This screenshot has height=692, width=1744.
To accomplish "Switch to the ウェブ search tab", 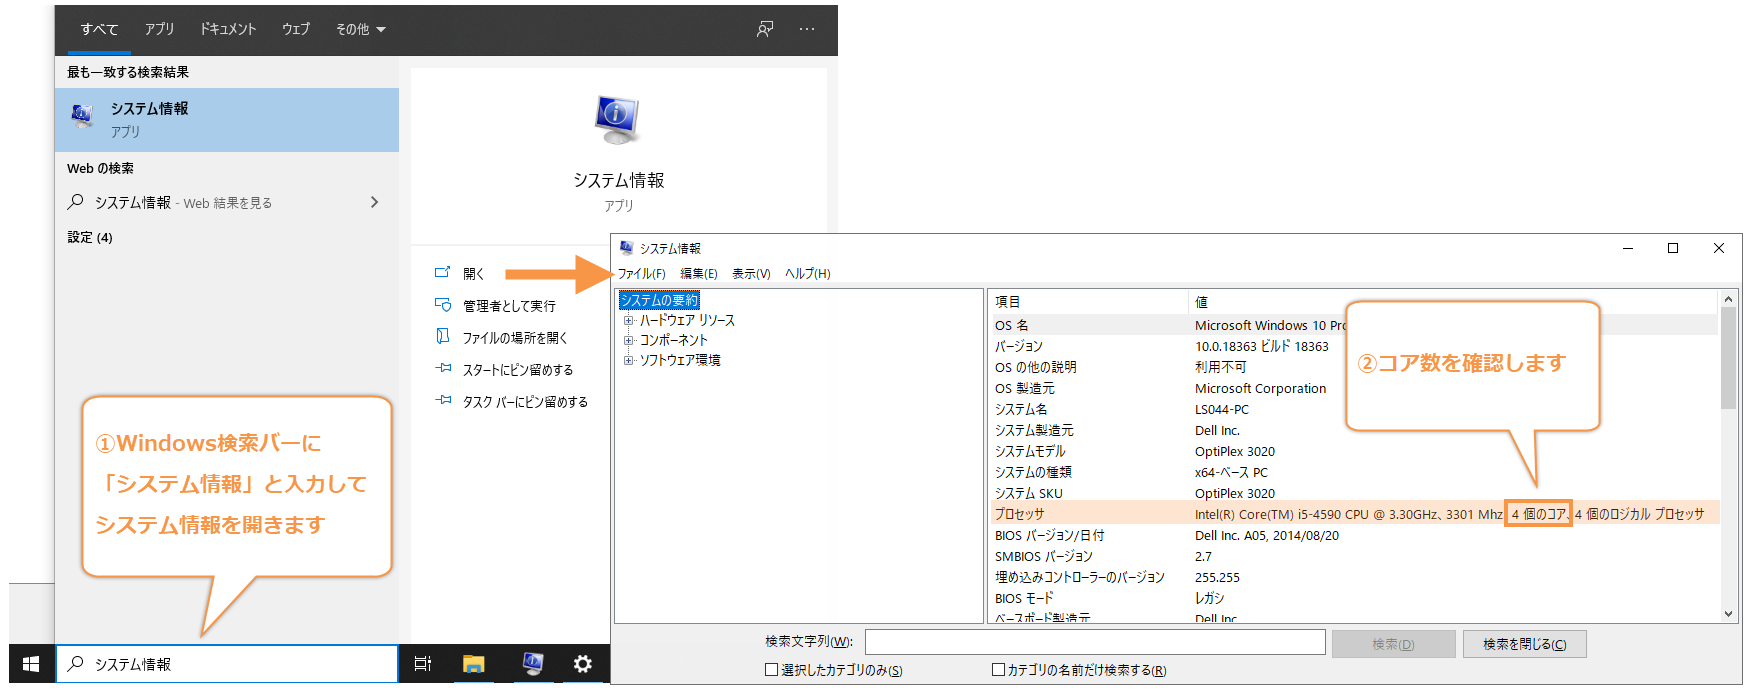I will coord(296,29).
